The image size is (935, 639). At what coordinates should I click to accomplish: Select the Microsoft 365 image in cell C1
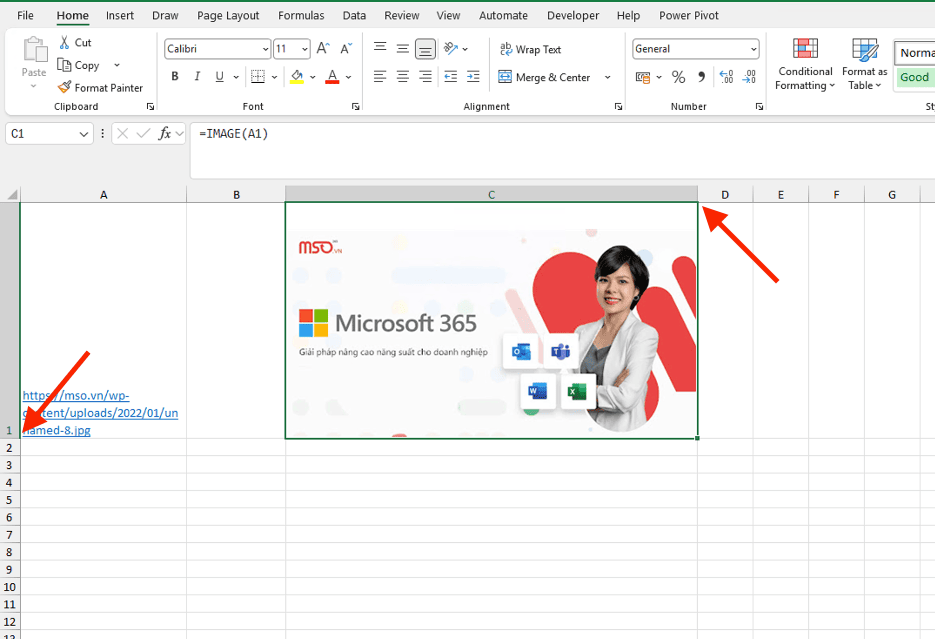click(491, 321)
